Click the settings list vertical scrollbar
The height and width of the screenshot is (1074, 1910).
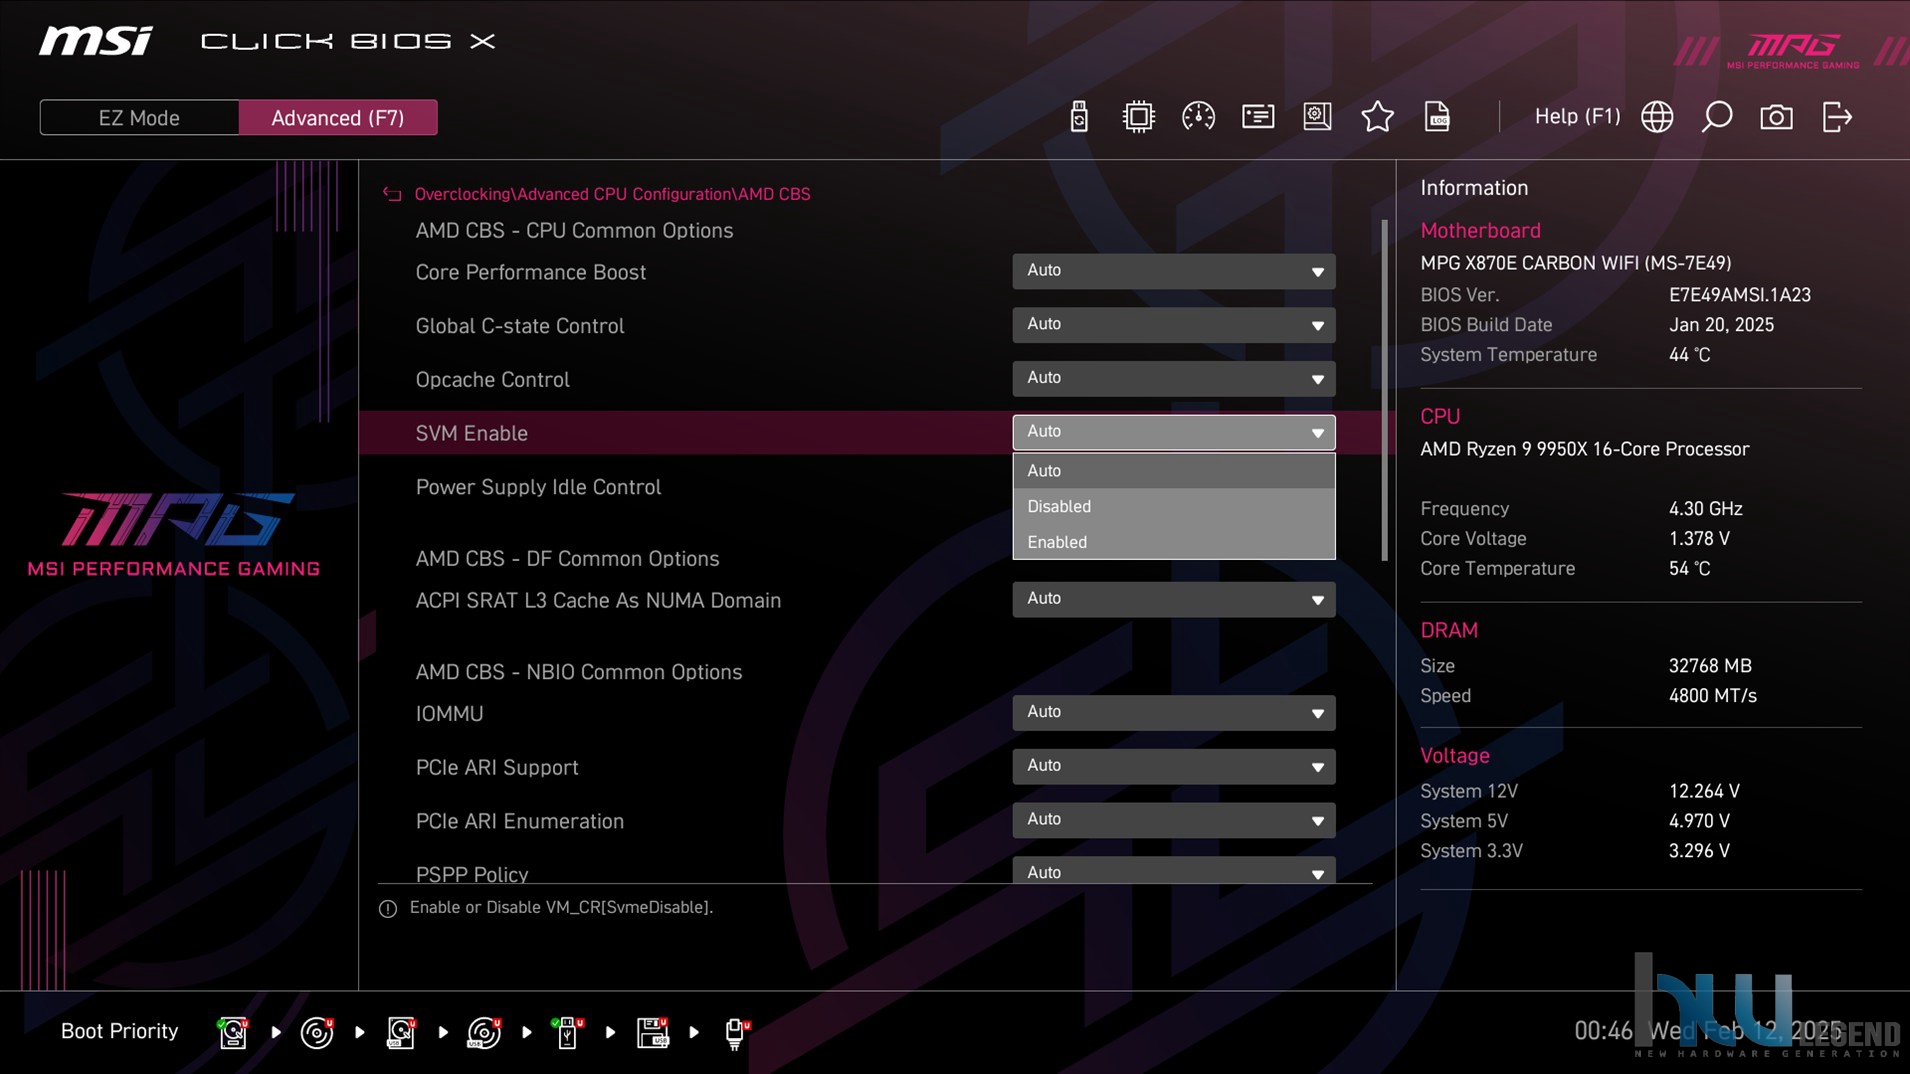click(1384, 390)
